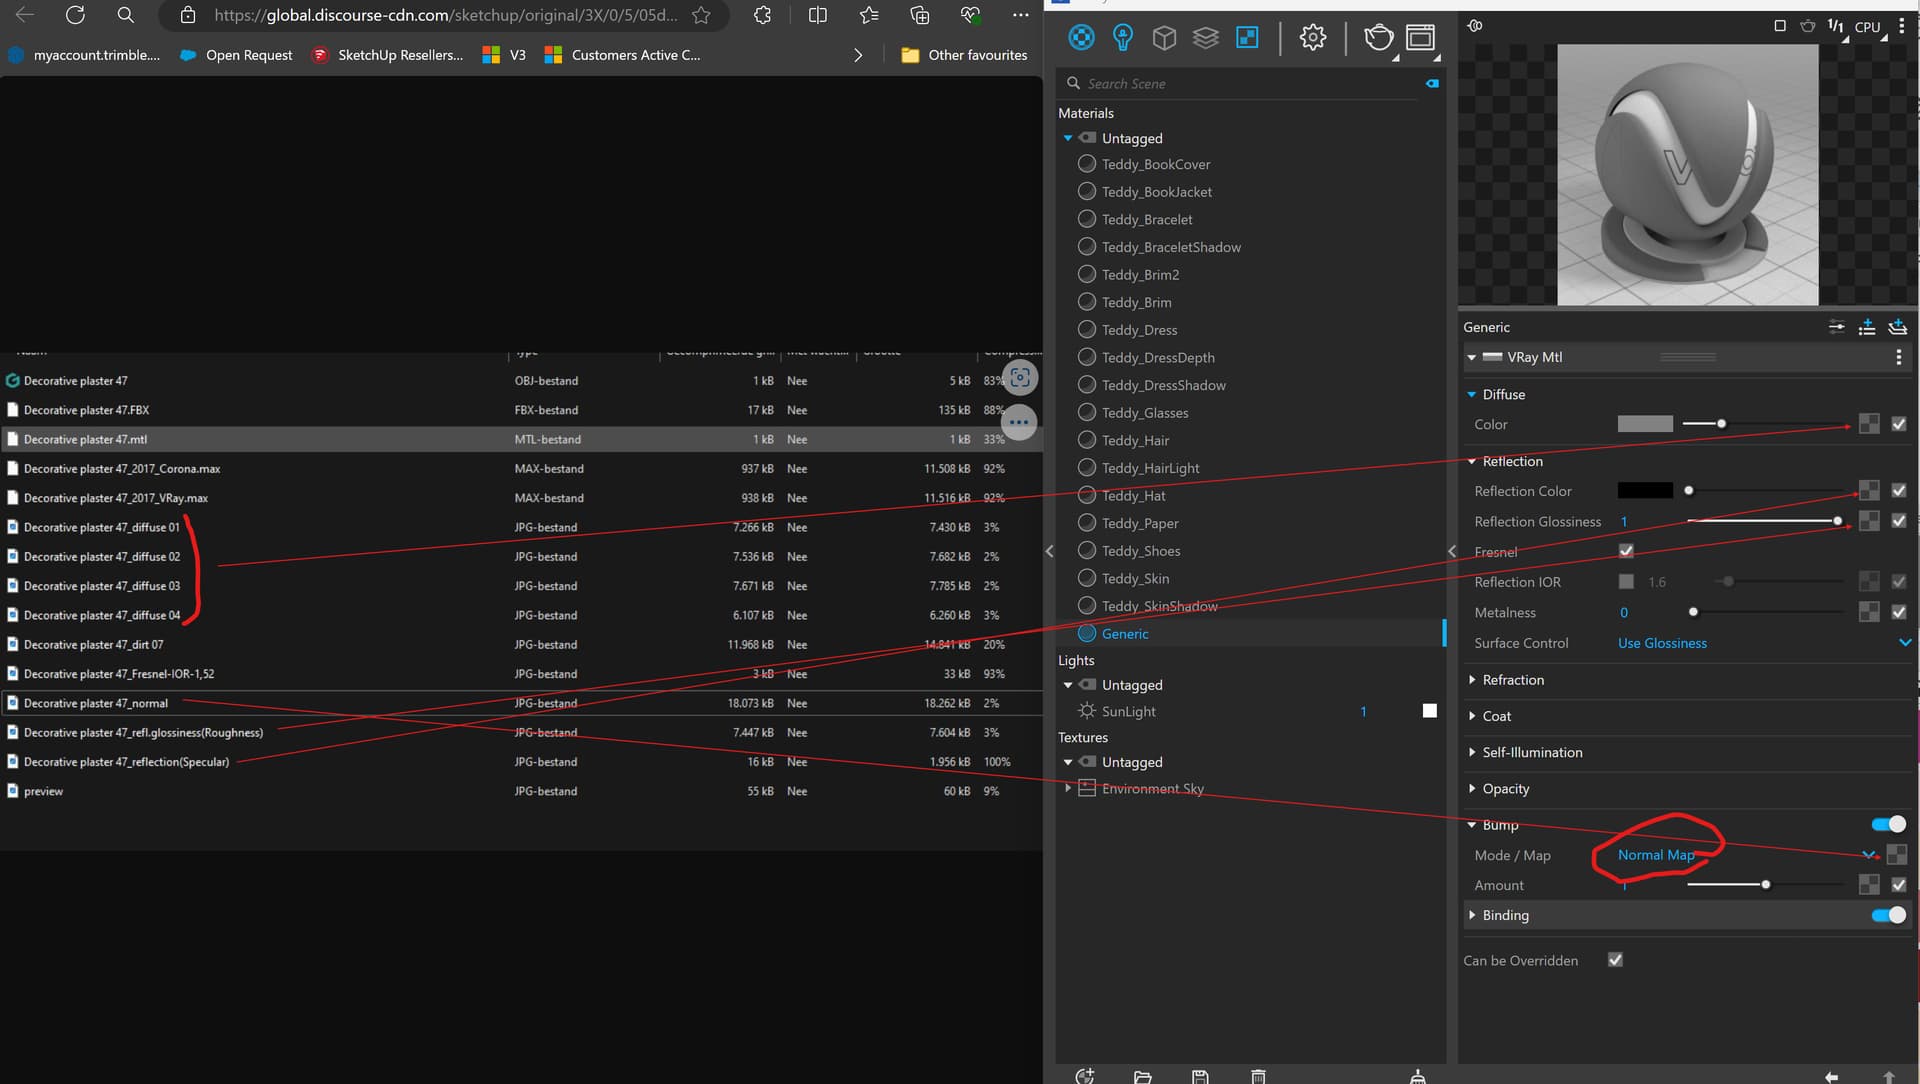Add the page to browser favourites

[x=701, y=15]
